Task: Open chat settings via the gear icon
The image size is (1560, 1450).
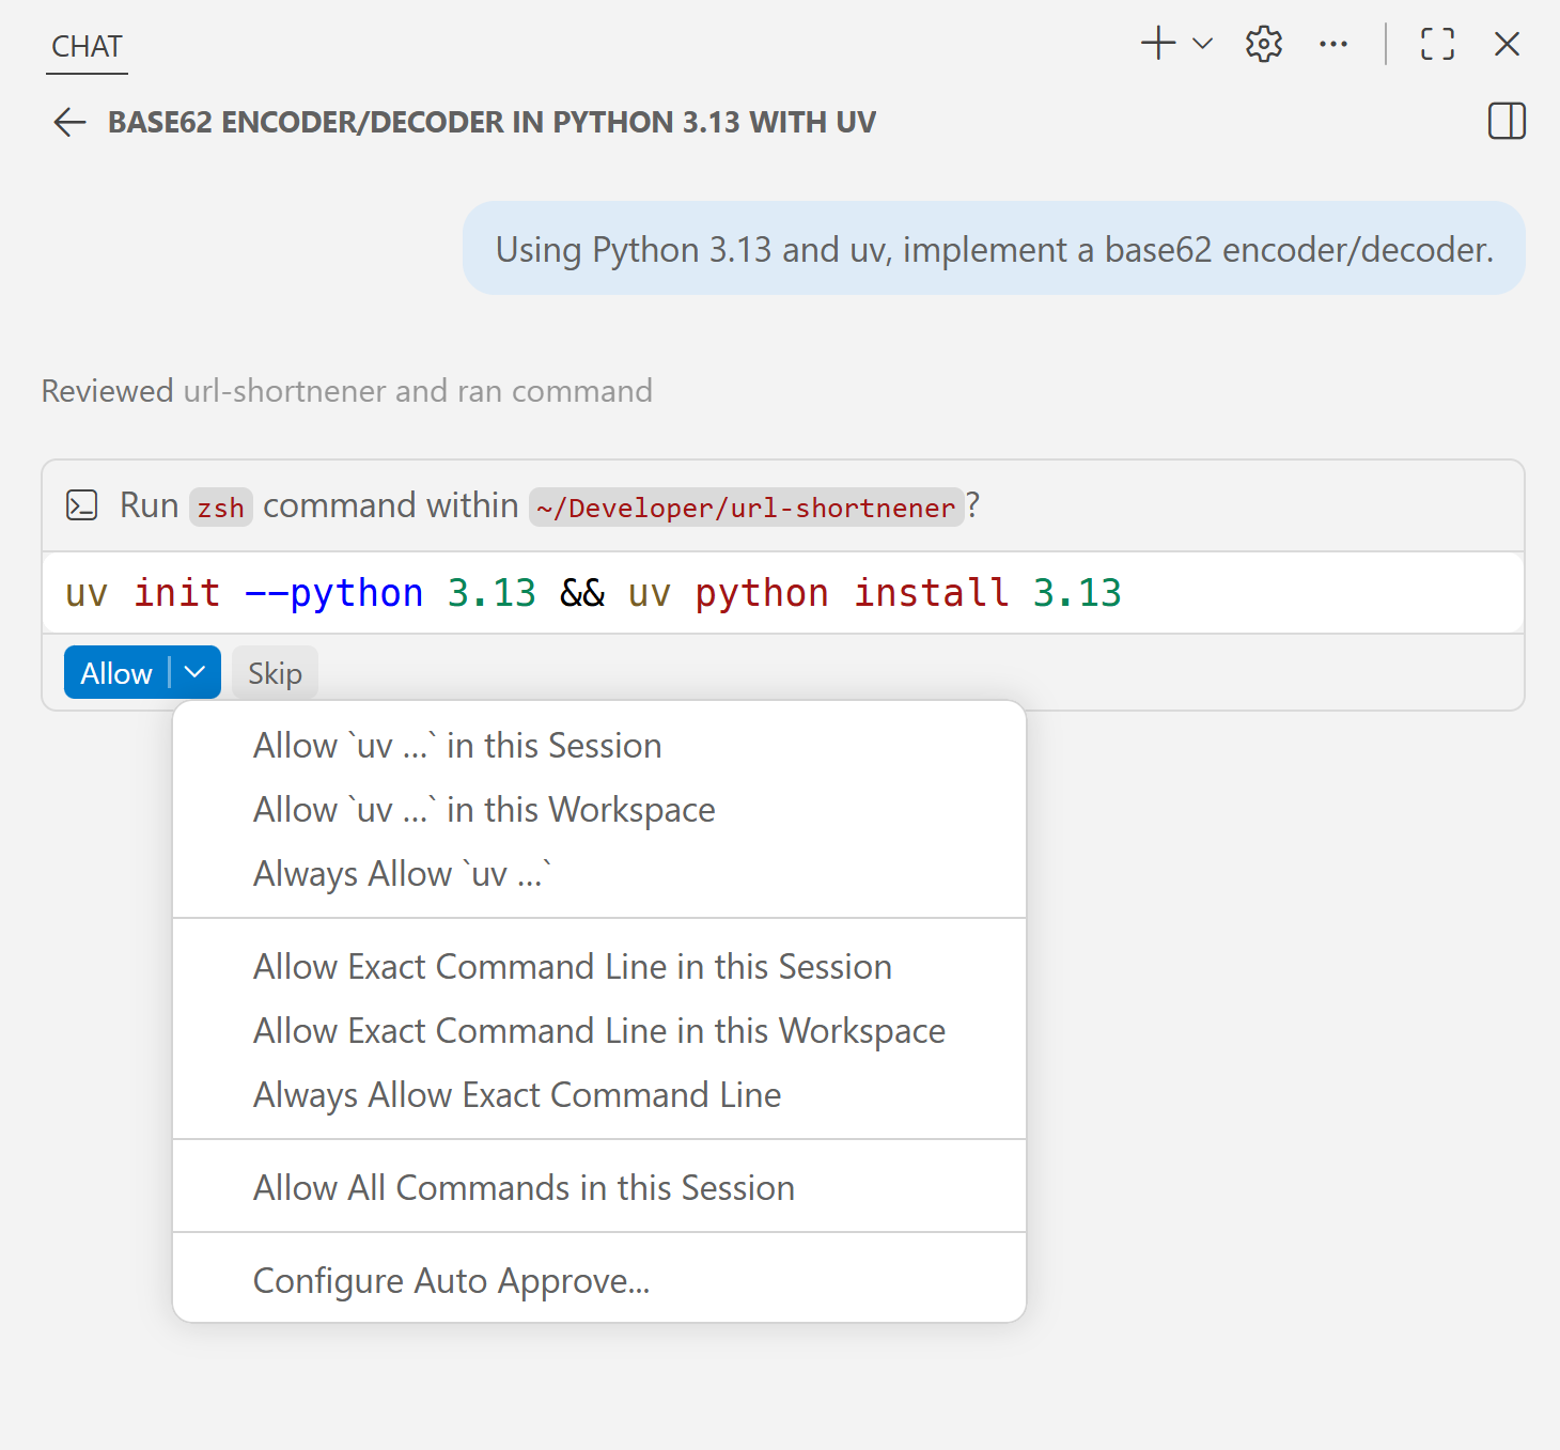Action: click(1263, 44)
